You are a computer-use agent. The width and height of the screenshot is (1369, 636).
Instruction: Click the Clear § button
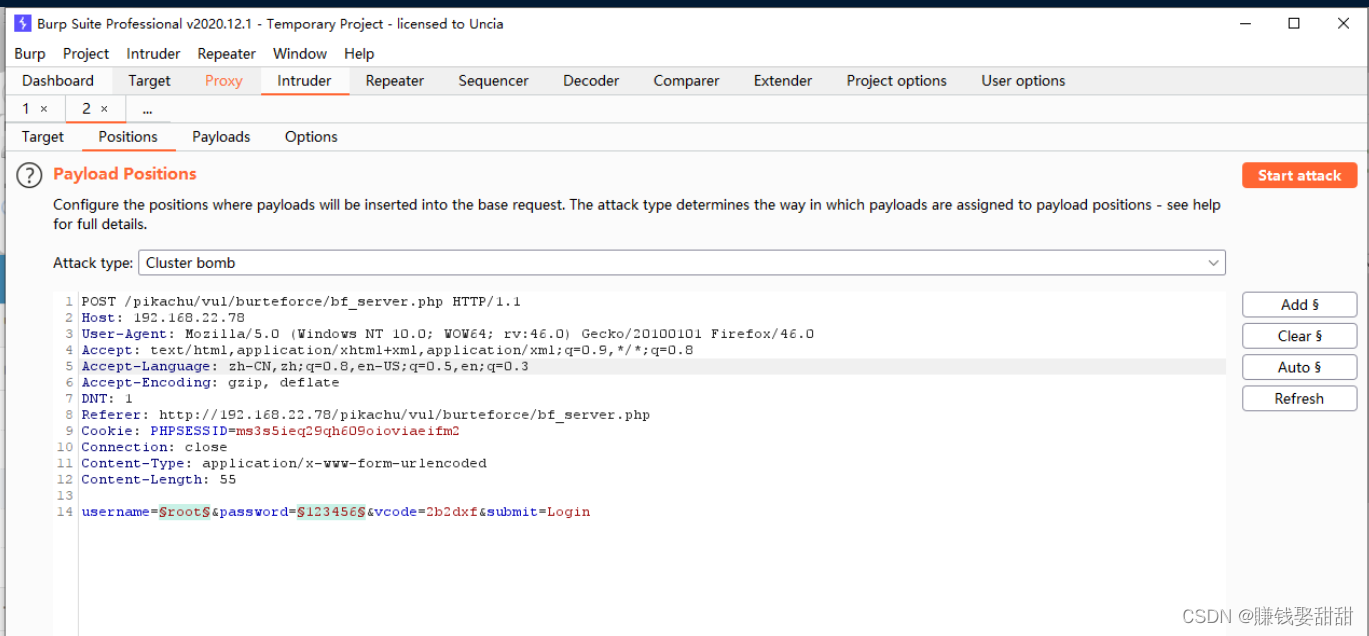[1299, 336]
